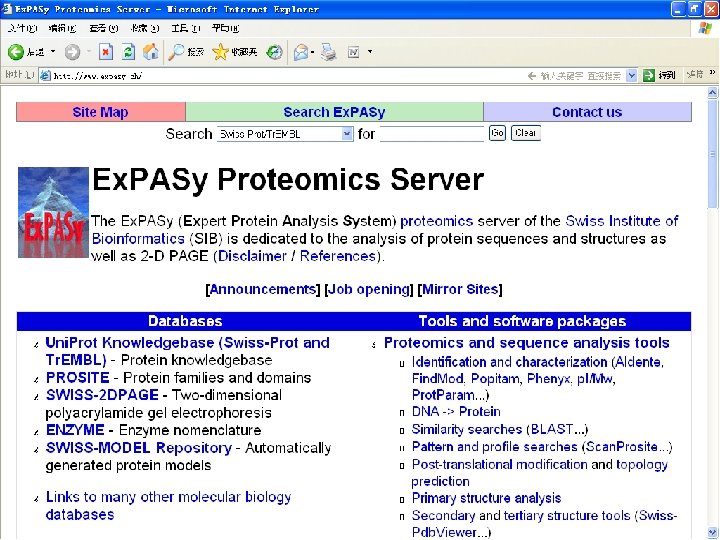720x540 pixels.
Task: Click the green Back arrow button
Action: (16, 52)
